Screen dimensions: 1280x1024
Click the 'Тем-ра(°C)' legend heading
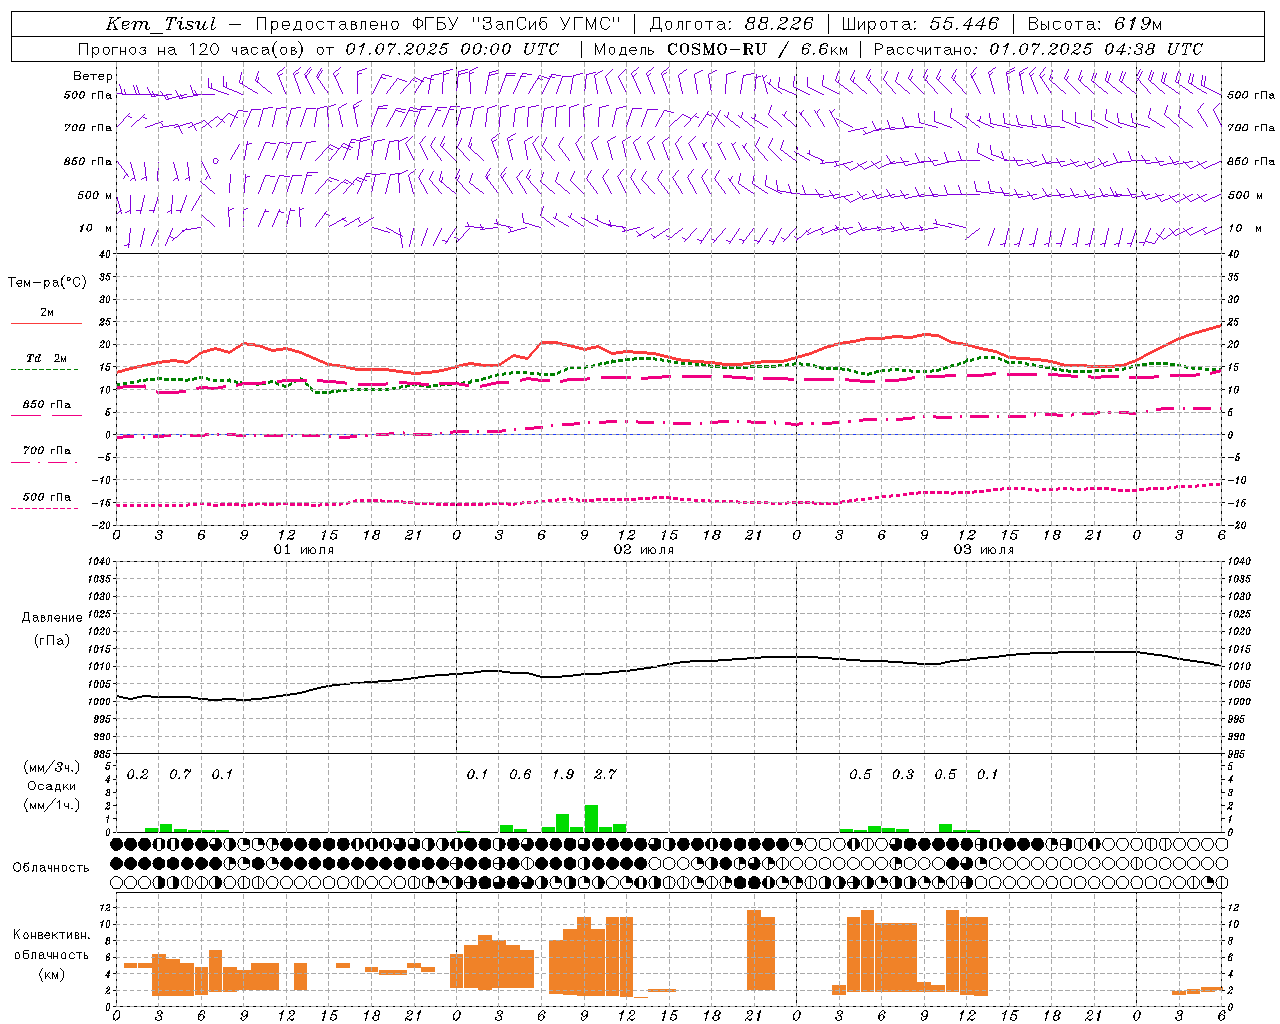coord(47,283)
